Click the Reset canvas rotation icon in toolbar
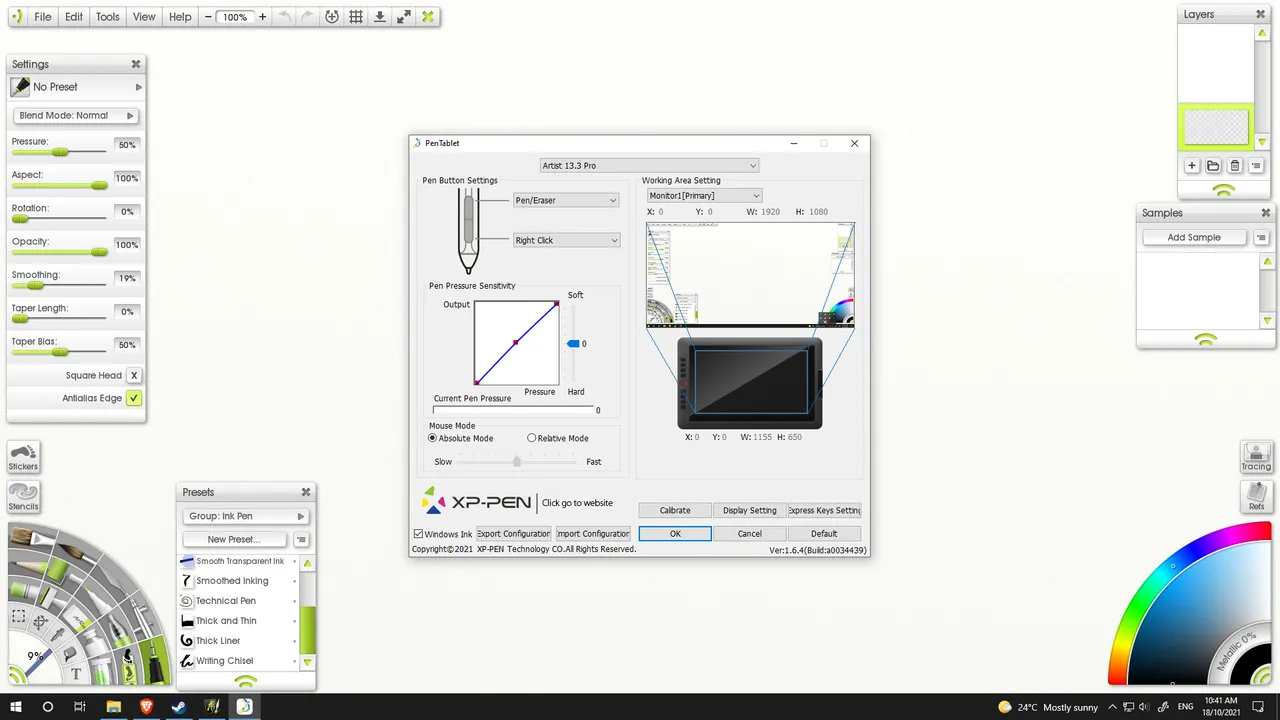 point(332,17)
